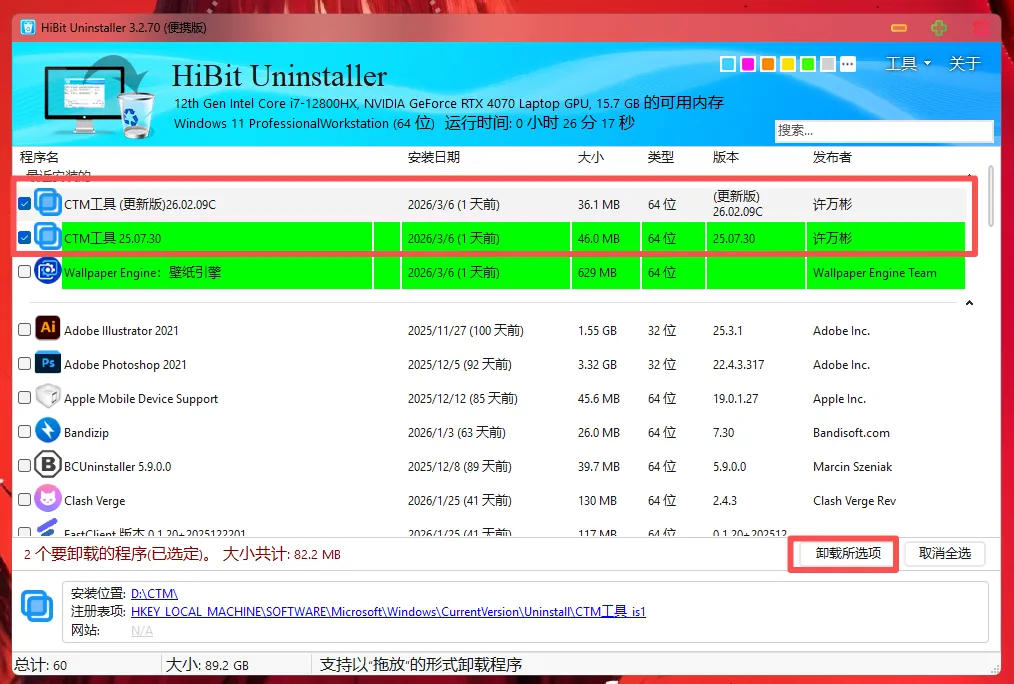The width and height of the screenshot is (1014, 684).
Task: Click the 取消全选 button
Action: tap(945, 553)
